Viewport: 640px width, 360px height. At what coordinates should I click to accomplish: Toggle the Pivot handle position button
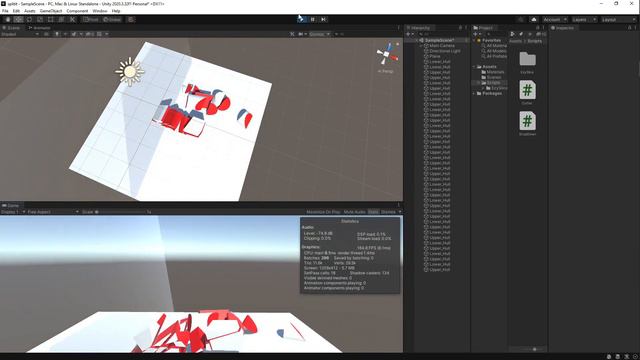click(x=91, y=19)
